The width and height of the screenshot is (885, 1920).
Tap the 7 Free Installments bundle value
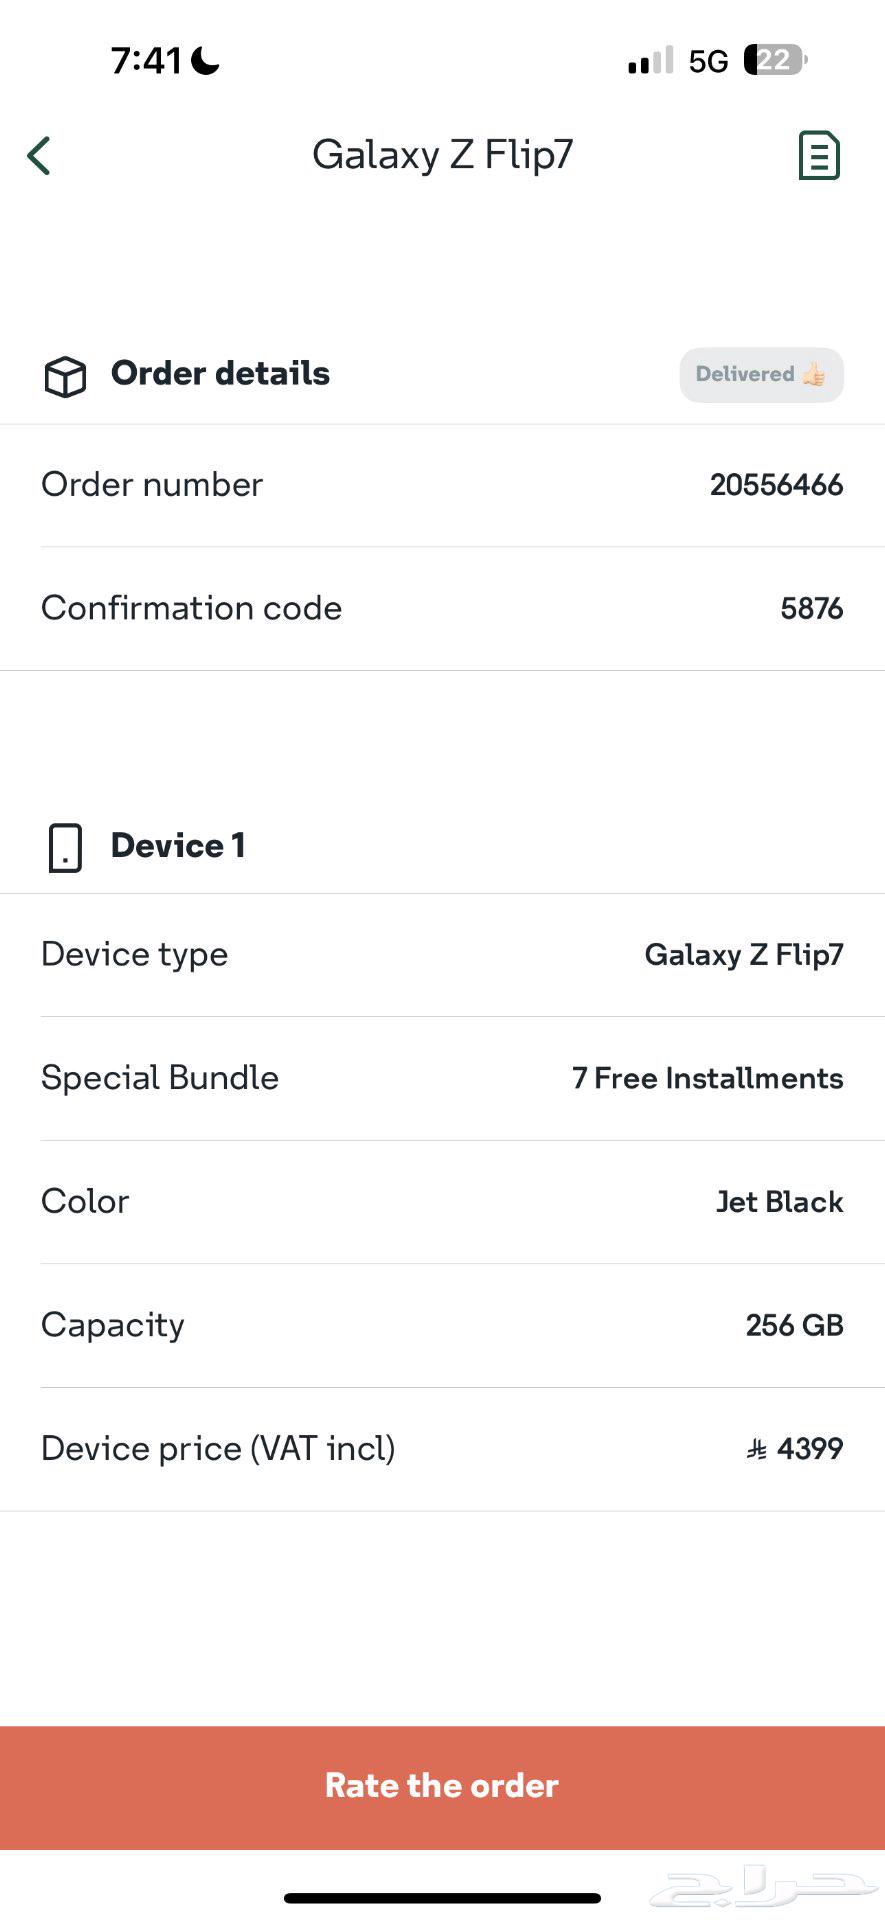coord(705,1078)
